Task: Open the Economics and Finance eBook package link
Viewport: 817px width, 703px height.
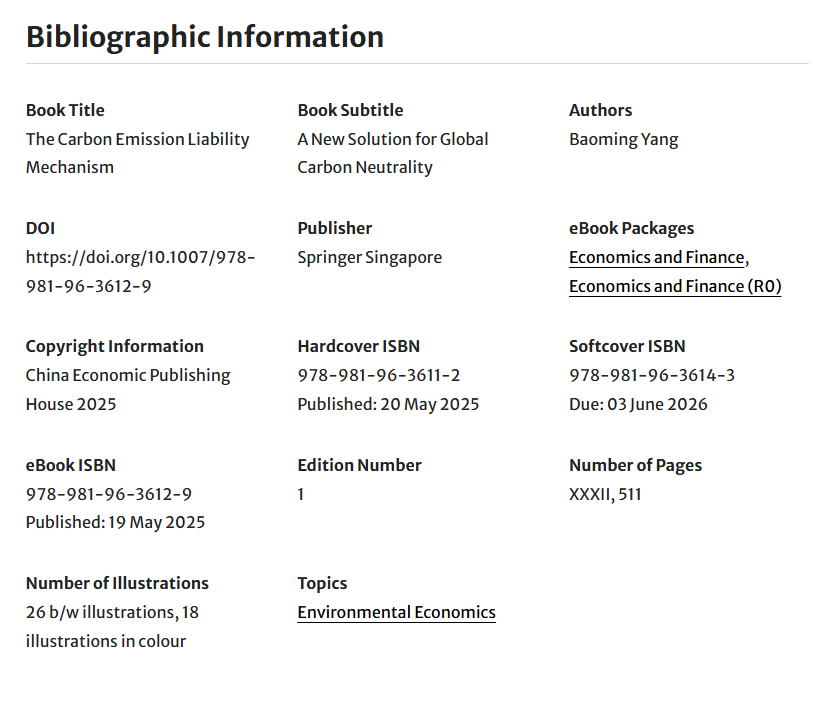Action: click(656, 258)
